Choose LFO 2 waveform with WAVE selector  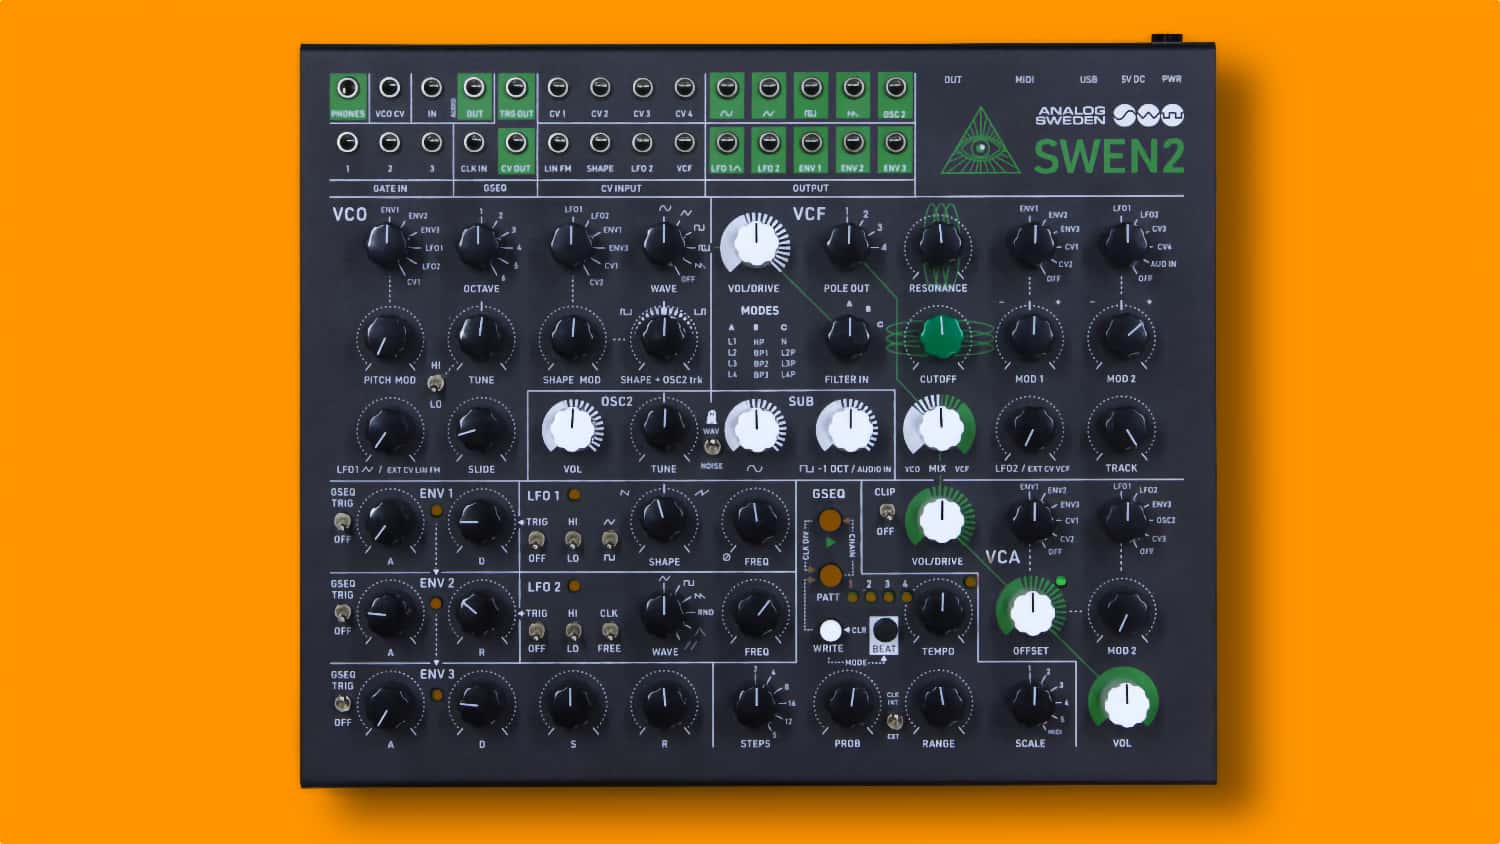point(664,613)
